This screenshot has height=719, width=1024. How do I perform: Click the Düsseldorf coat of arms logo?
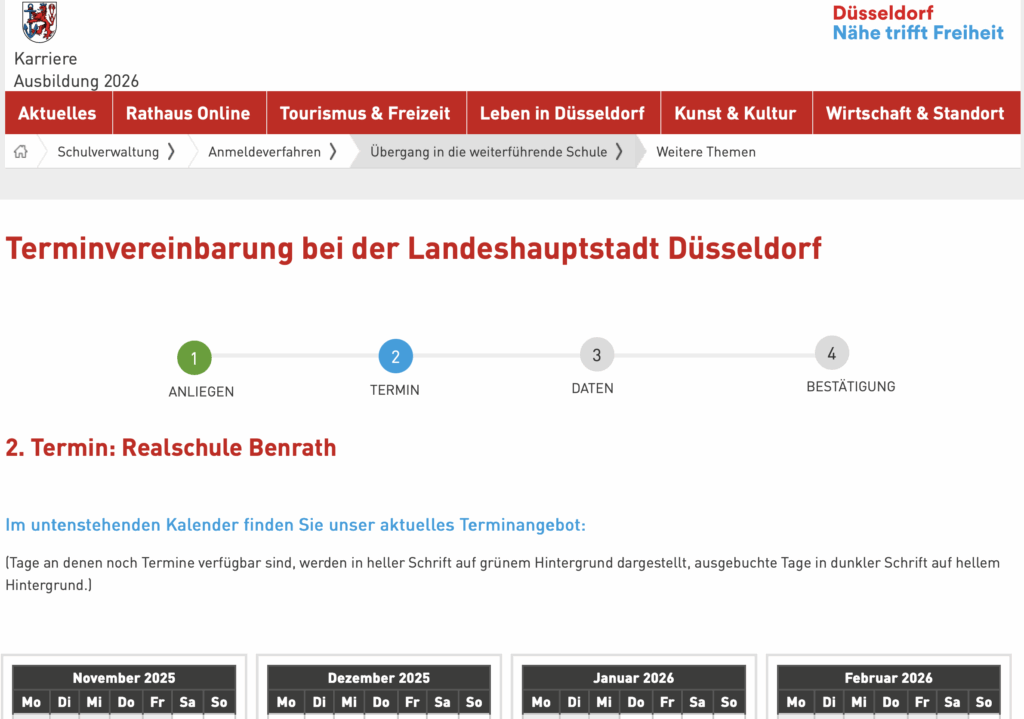[39, 21]
